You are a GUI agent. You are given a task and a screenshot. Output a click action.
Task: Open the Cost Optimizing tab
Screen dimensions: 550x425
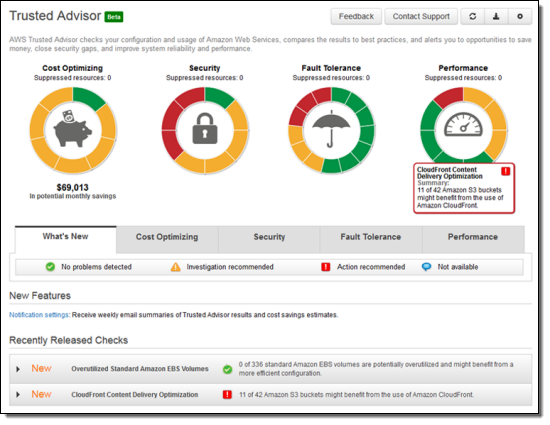[167, 237]
